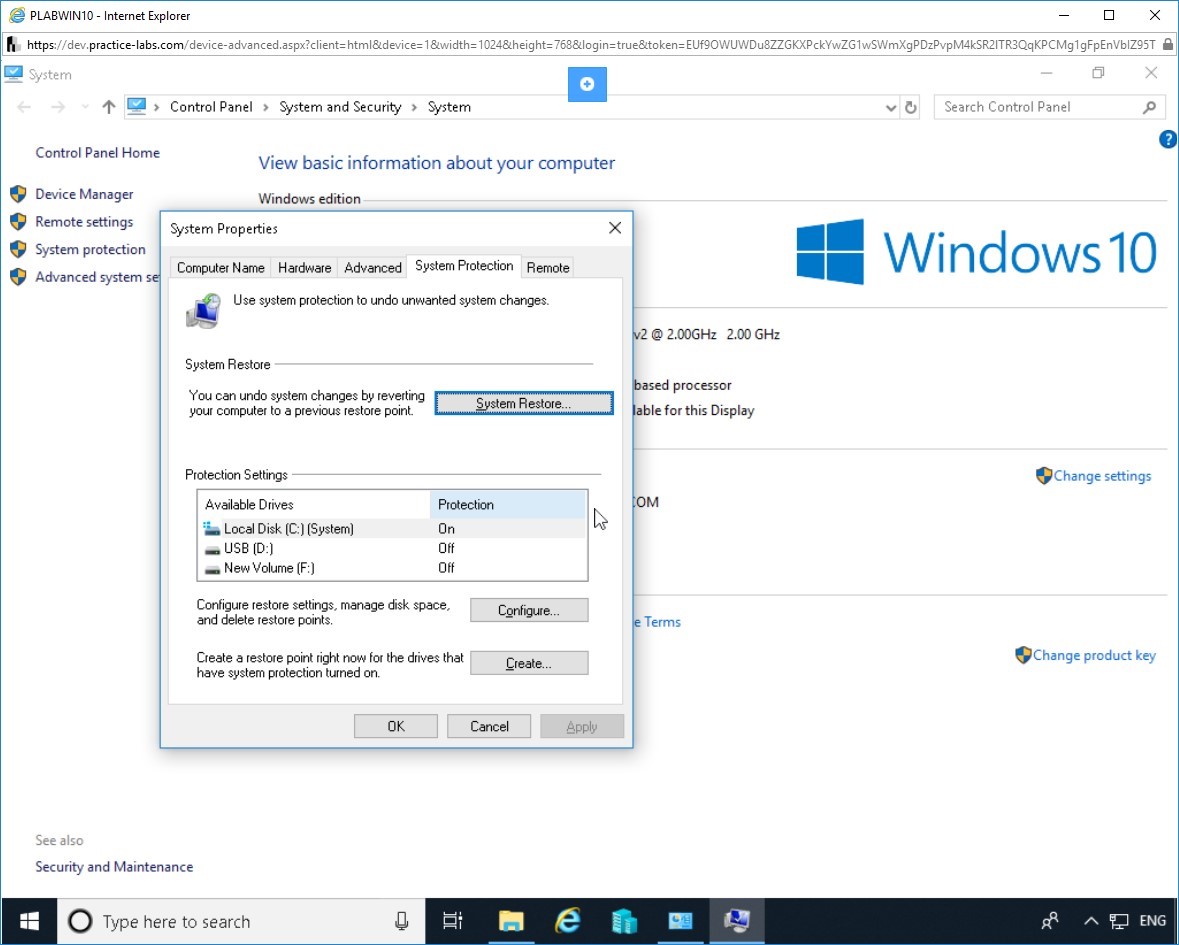The image size is (1179, 945).
Task: Click the computer icon in address bar
Action: (137, 107)
